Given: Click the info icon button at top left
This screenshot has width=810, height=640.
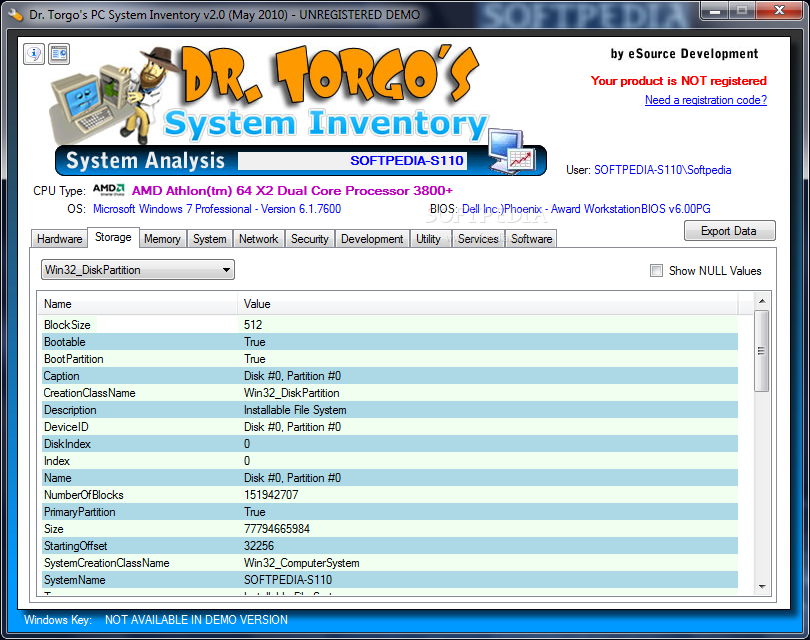Looking at the screenshot, I should click(x=34, y=54).
